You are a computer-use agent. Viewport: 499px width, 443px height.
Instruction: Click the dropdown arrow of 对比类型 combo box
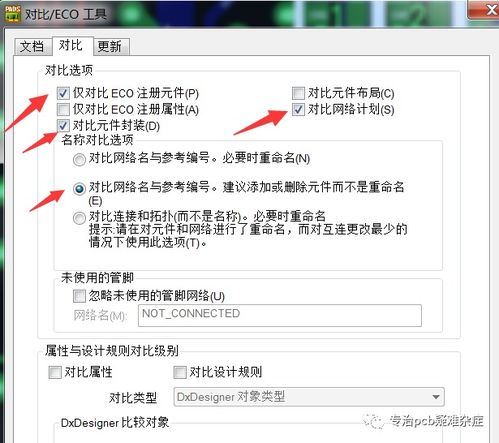[435, 397]
